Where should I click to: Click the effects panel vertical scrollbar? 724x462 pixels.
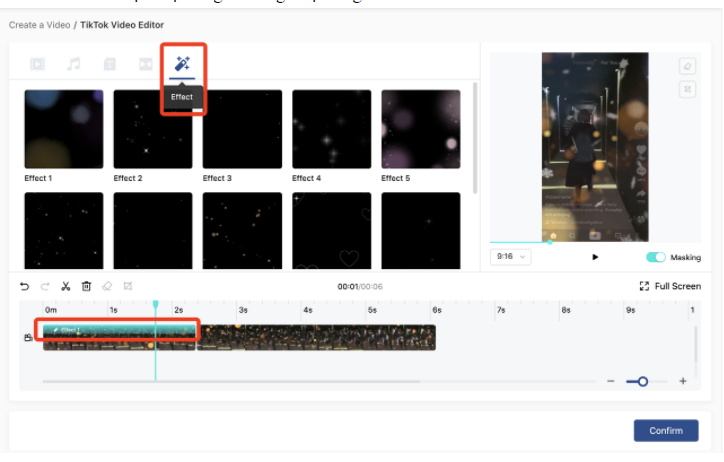(x=475, y=138)
